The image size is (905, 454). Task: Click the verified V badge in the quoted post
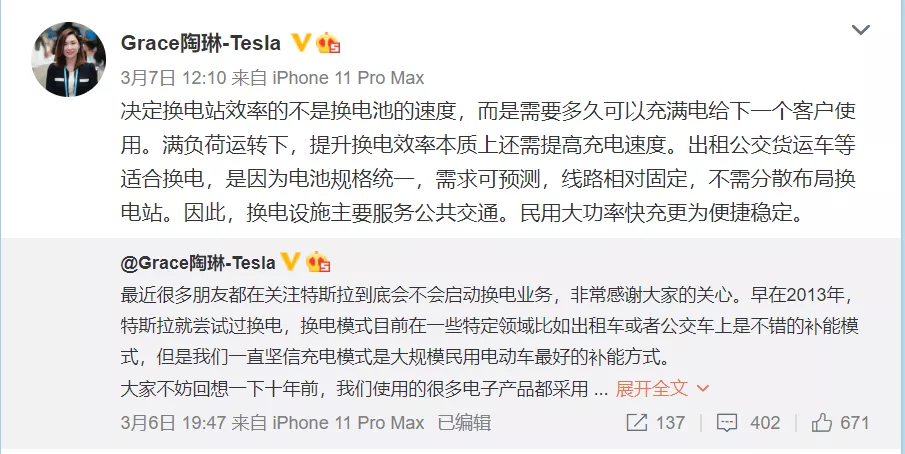(290, 262)
